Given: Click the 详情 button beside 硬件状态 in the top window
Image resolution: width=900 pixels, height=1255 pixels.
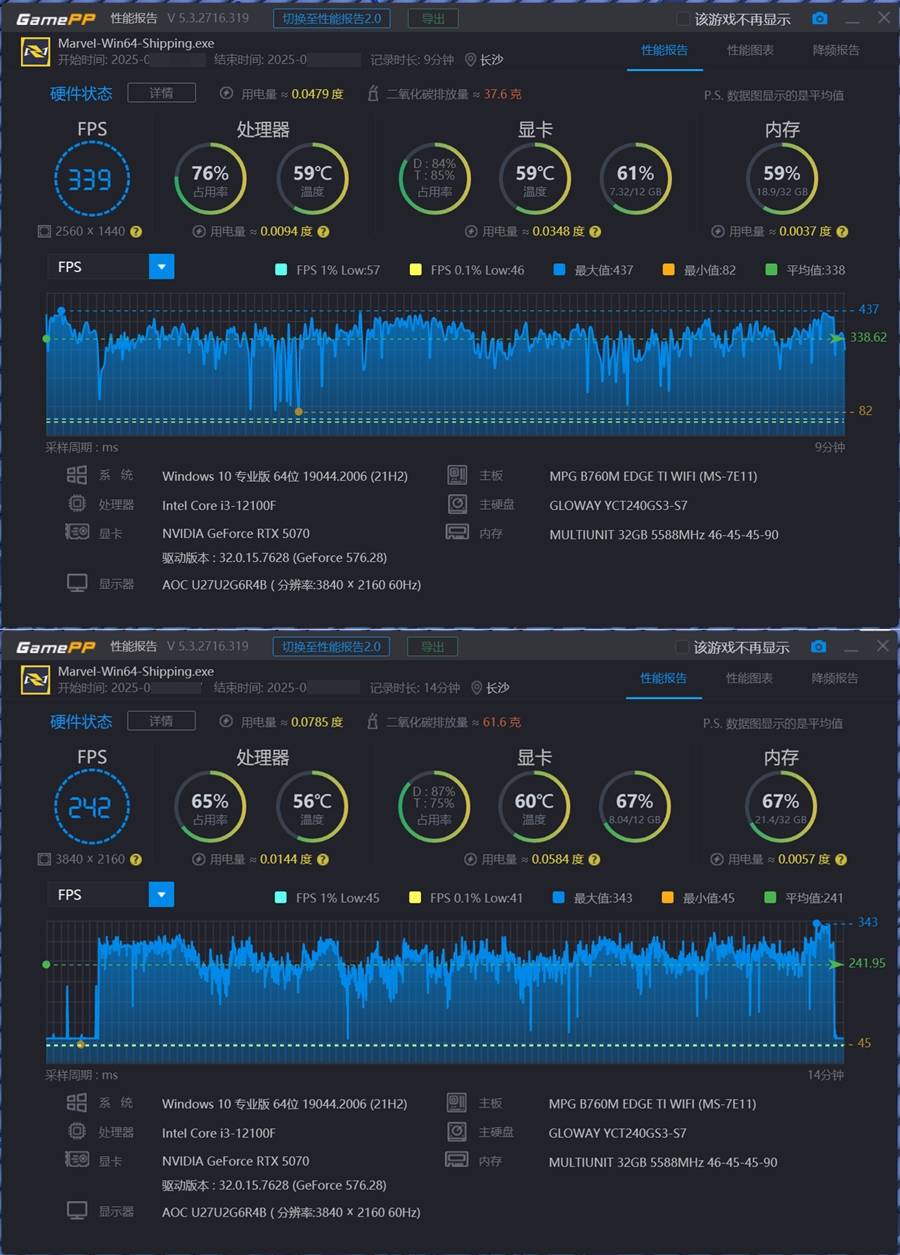Looking at the screenshot, I should 161,93.
